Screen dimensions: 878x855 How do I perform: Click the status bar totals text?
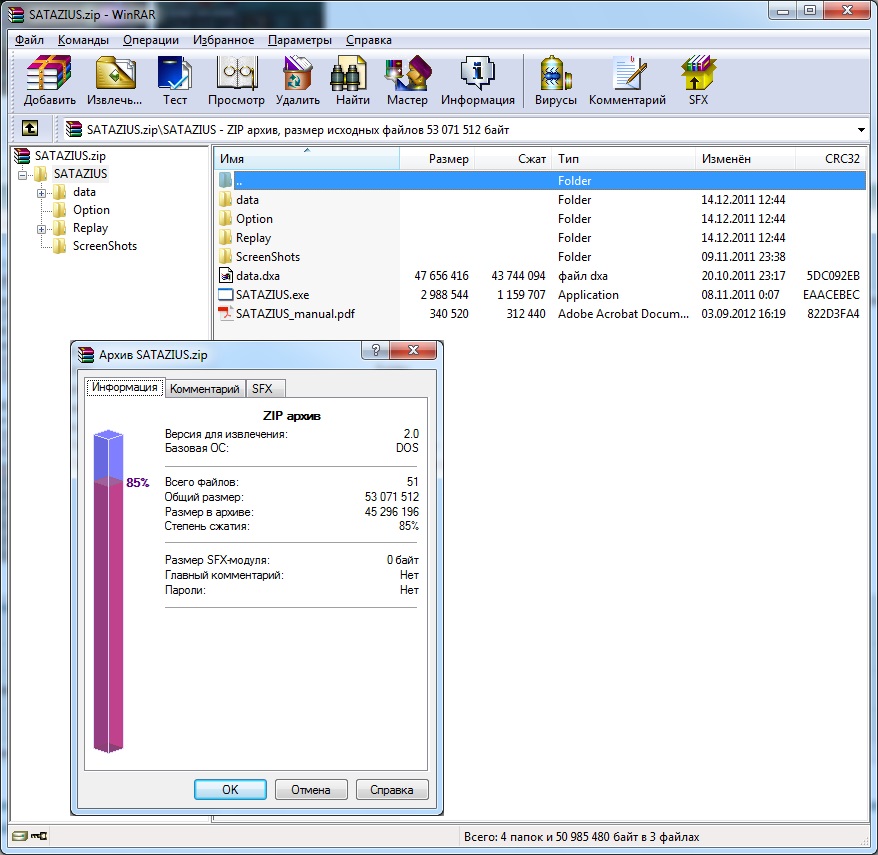click(x=581, y=837)
